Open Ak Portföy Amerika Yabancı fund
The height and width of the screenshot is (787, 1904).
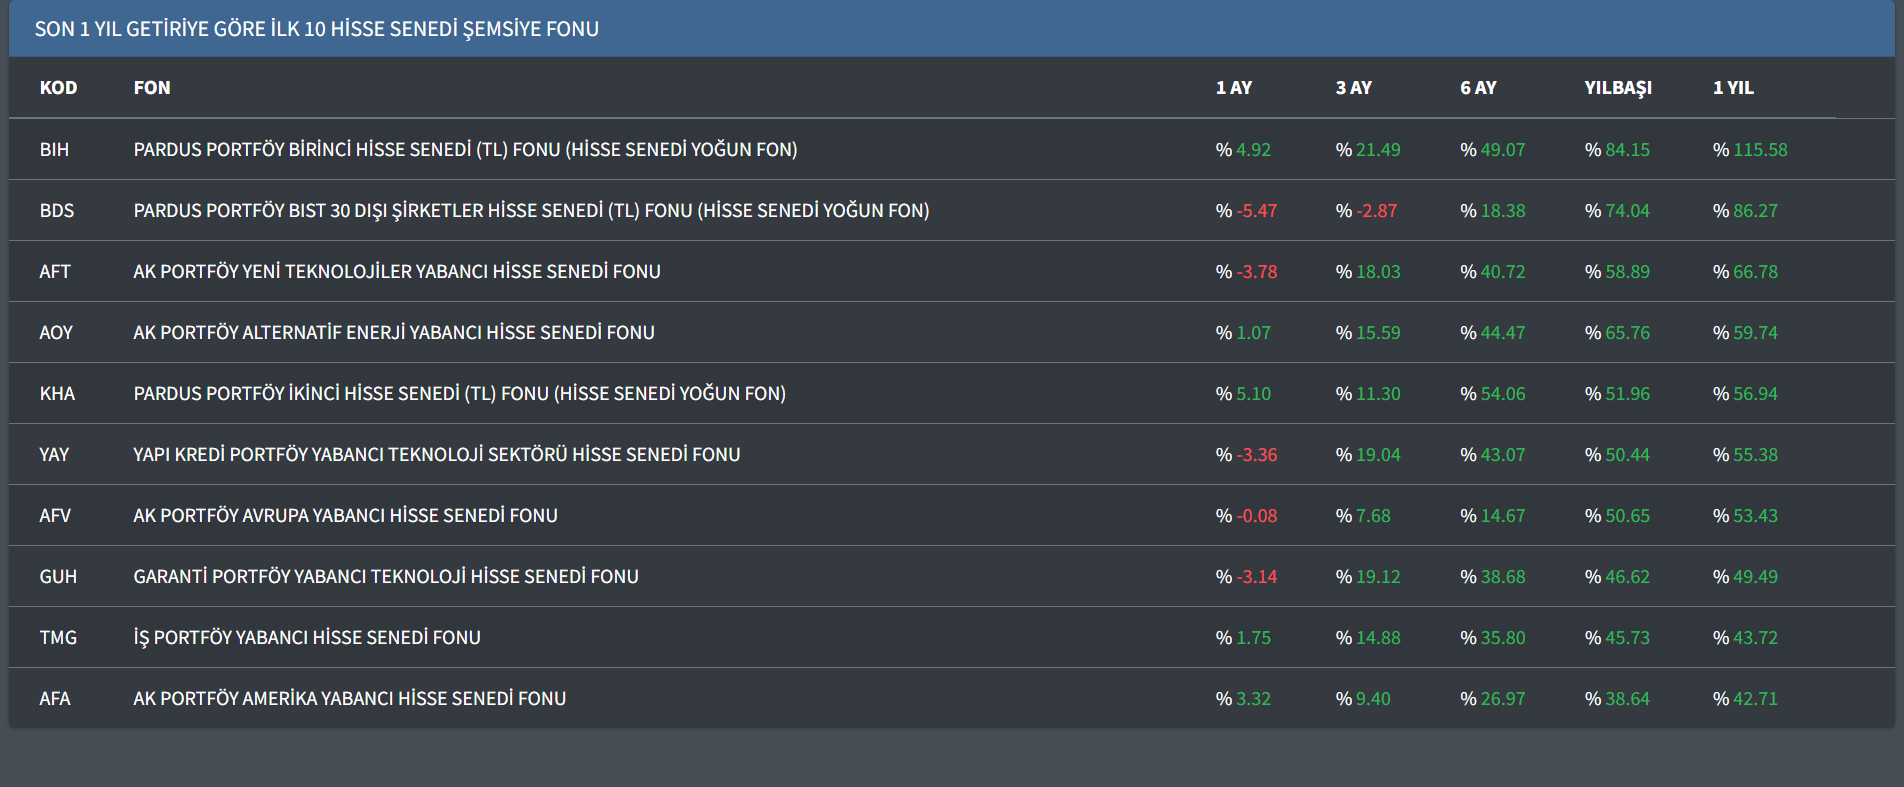(x=349, y=699)
